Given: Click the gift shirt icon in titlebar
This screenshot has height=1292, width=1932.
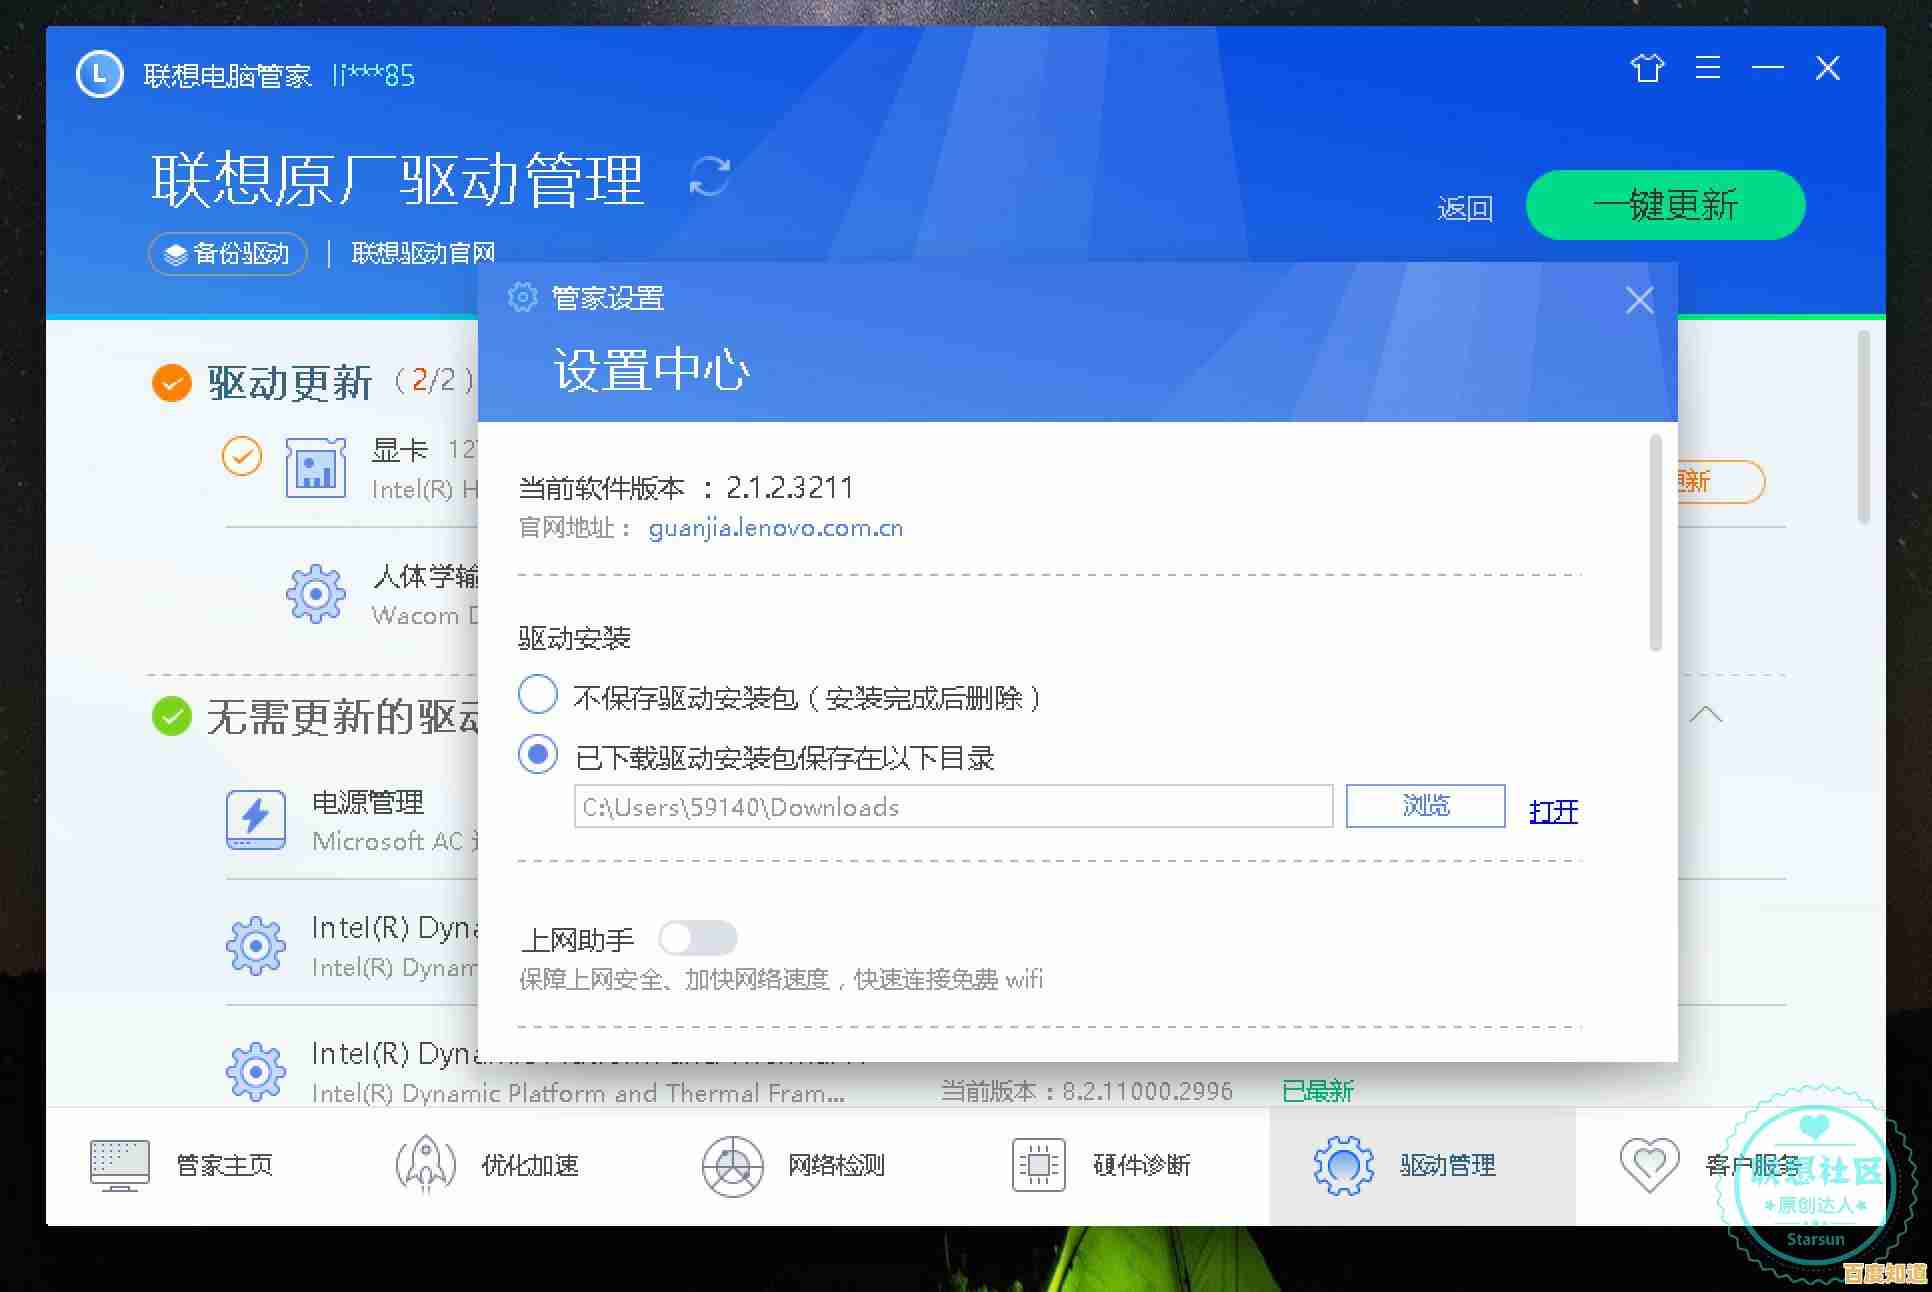Looking at the screenshot, I should tap(1647, 68).
